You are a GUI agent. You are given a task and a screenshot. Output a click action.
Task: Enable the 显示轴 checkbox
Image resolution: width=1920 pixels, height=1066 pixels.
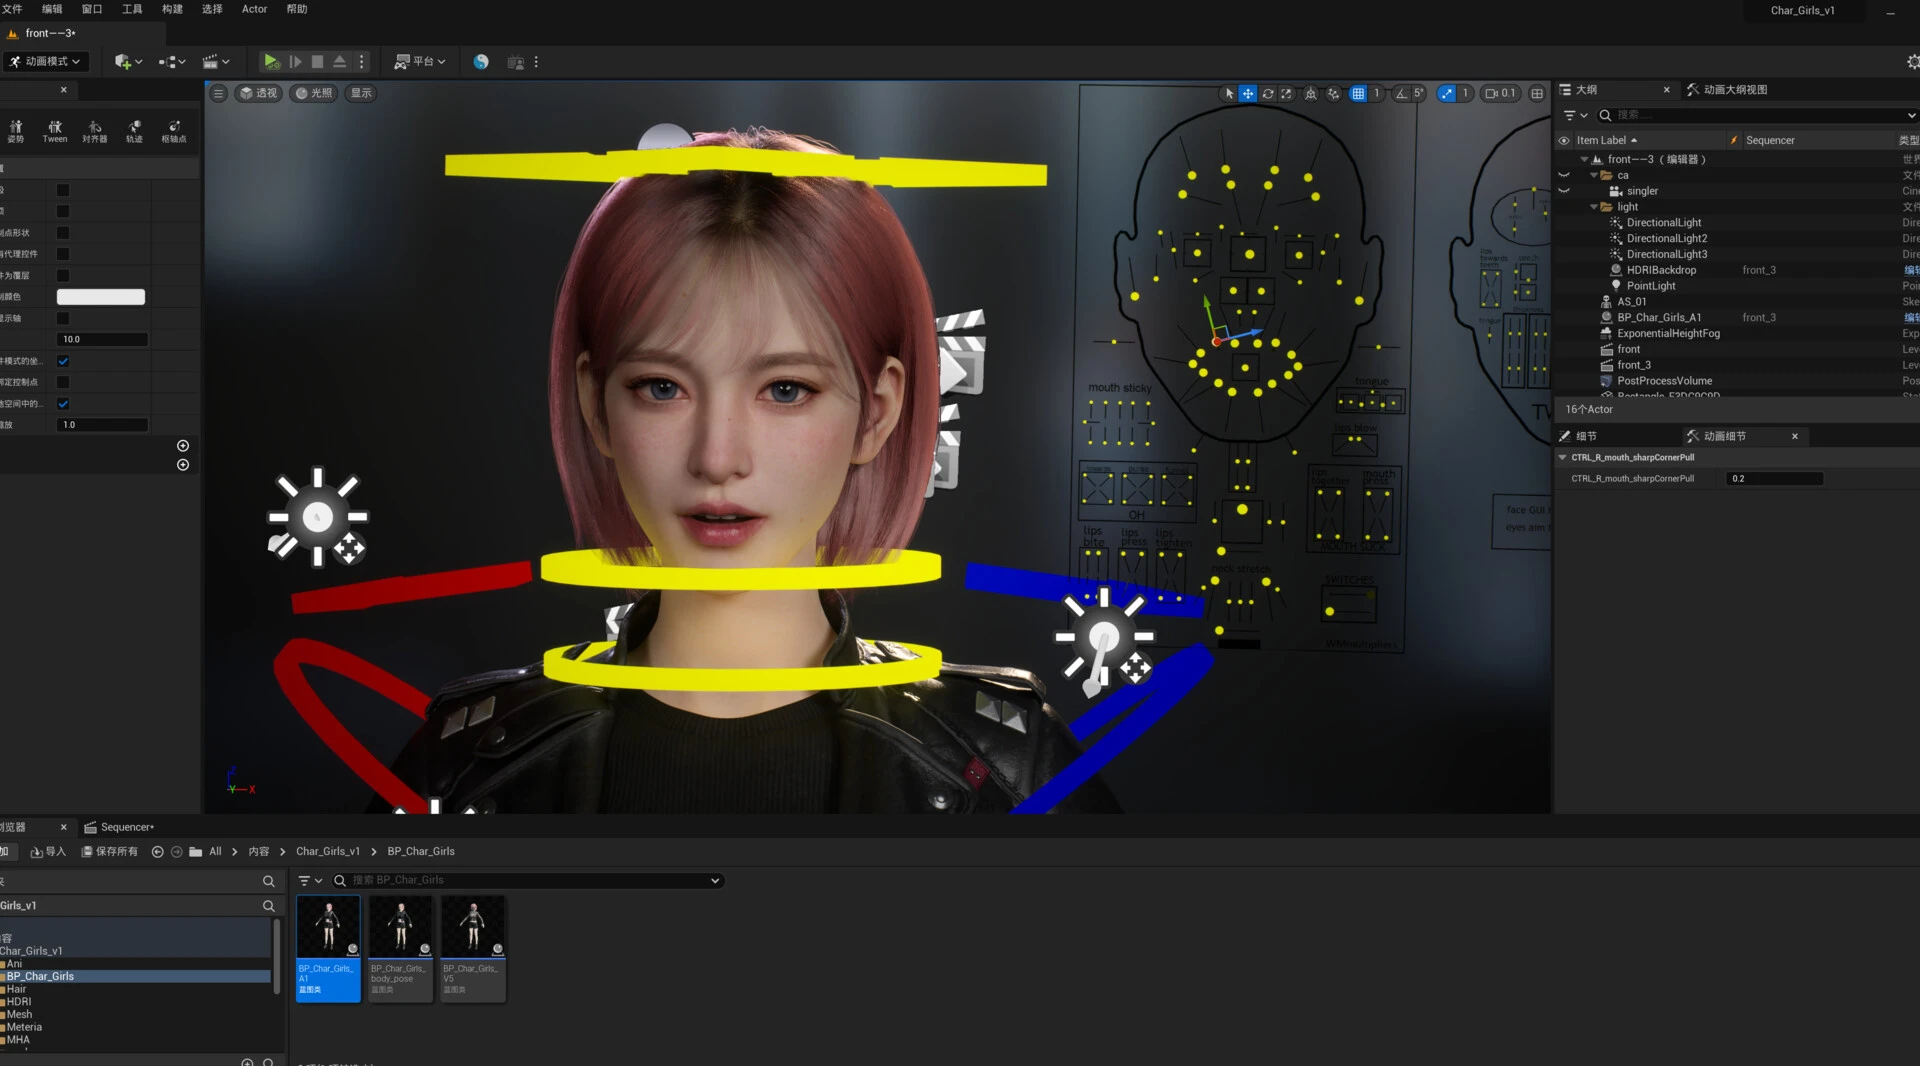click(63, 318)
